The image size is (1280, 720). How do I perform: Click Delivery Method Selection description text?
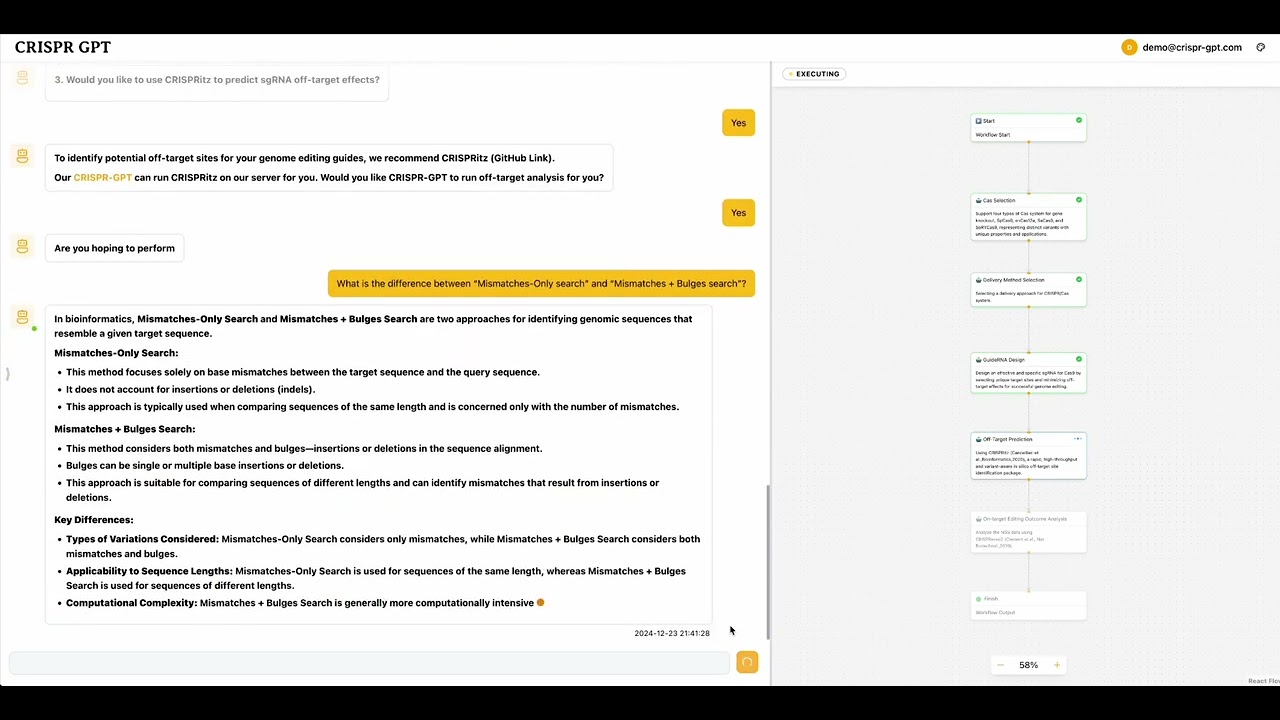[1022, 296]
